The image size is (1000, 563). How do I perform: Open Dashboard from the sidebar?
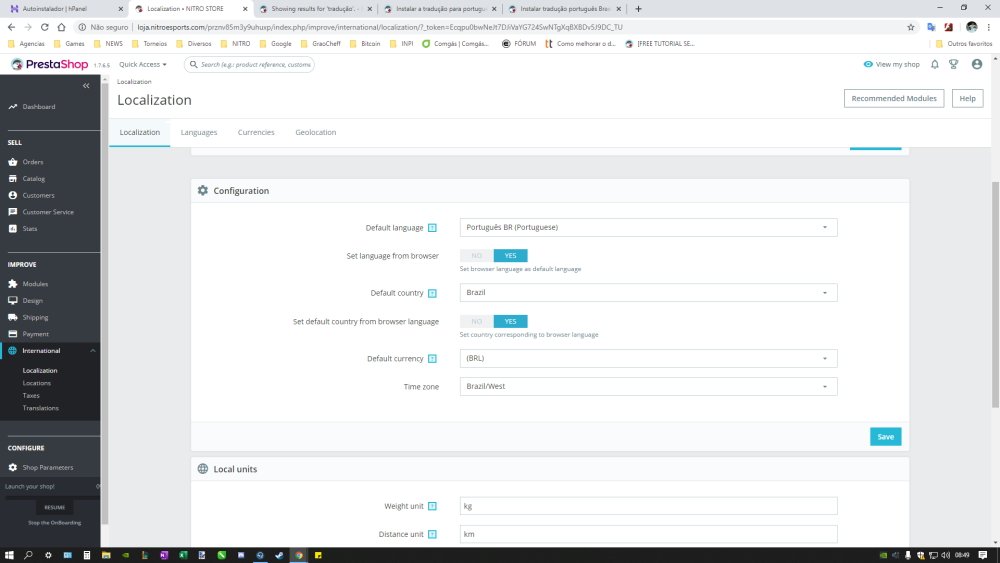coord(38,106)
